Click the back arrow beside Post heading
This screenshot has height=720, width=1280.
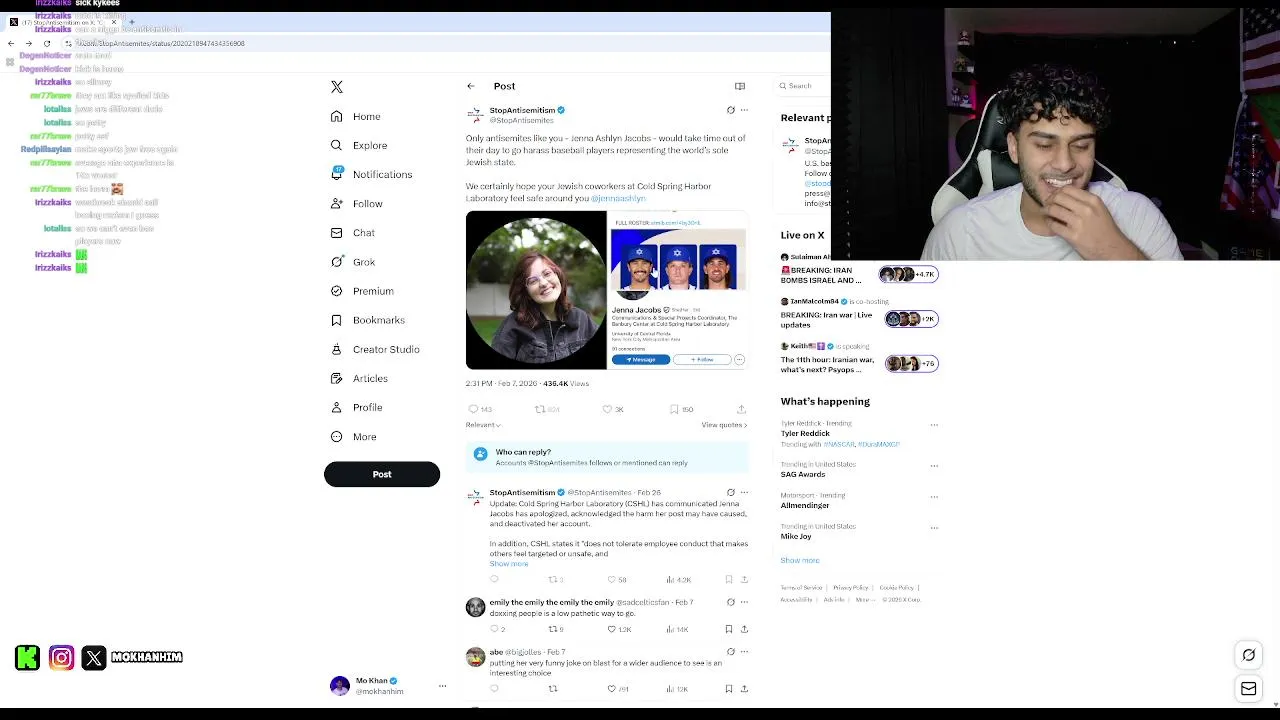click(471, 86)
